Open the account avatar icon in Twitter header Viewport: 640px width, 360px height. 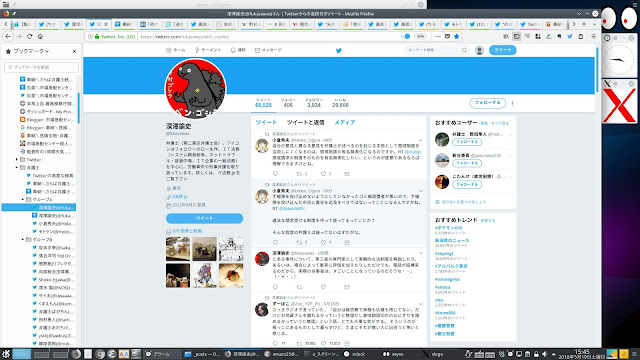[x=480, y=50]
